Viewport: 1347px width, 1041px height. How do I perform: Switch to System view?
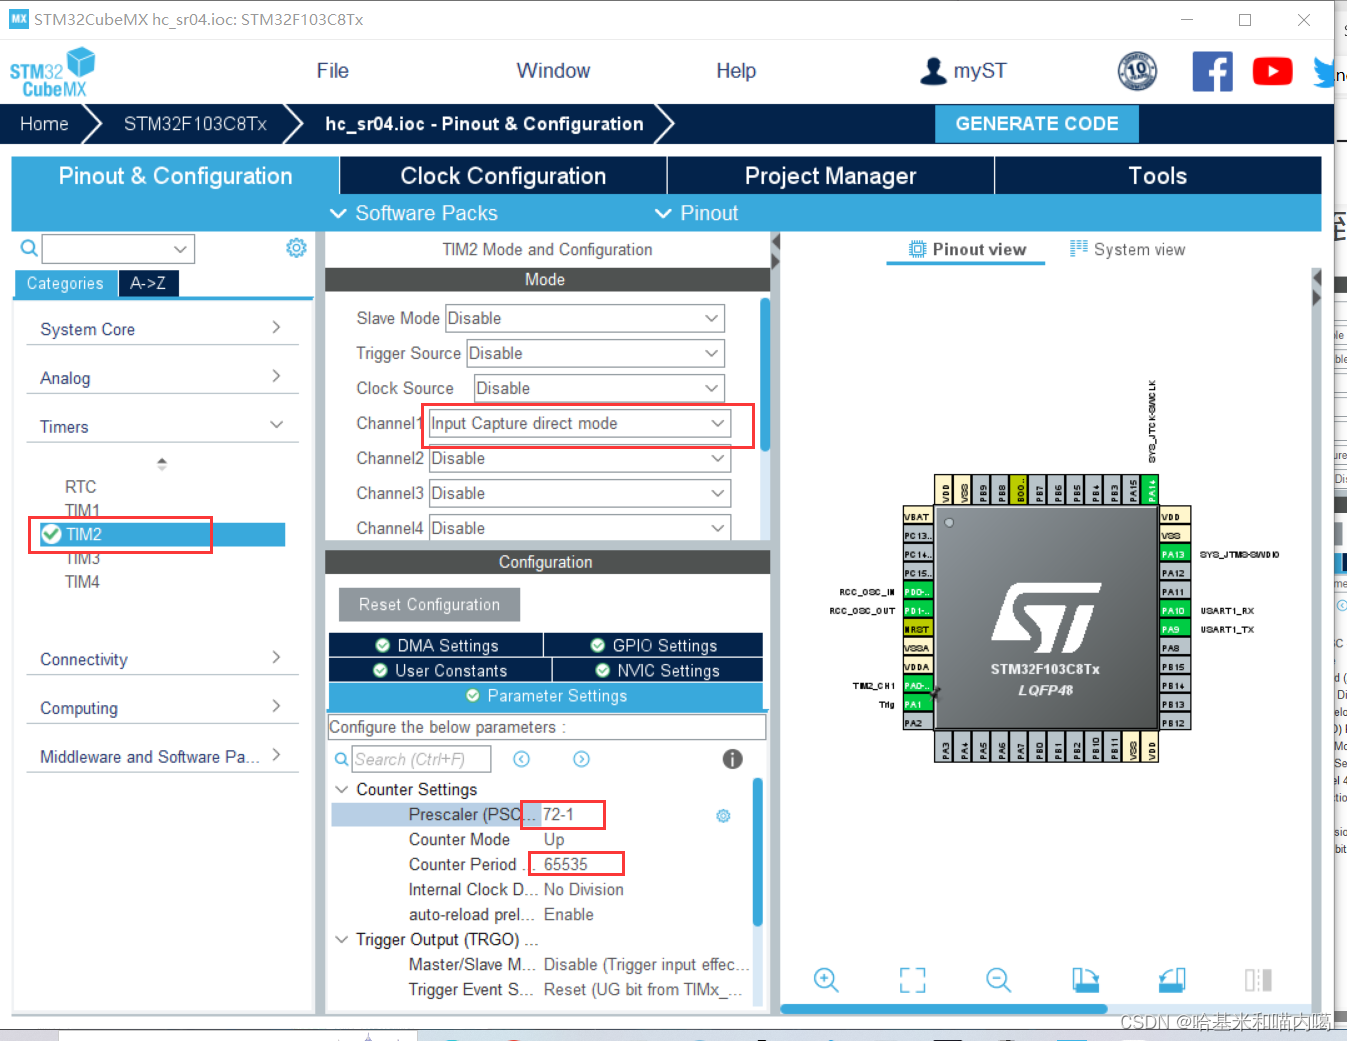click(1127, 250)
